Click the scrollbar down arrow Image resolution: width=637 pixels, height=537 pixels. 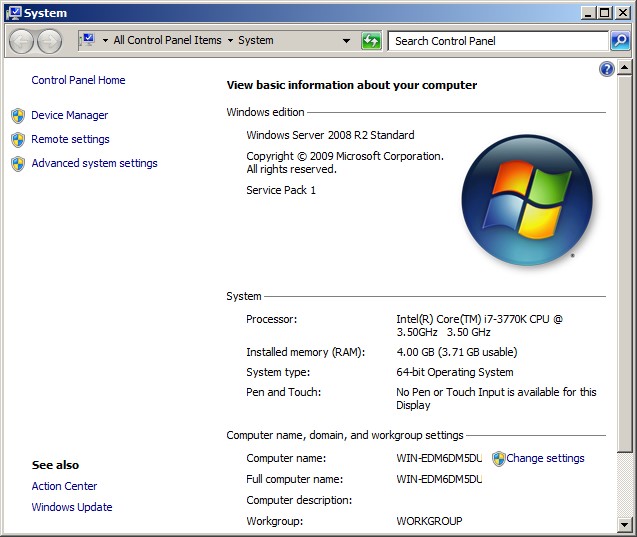(x=624, y=524)
